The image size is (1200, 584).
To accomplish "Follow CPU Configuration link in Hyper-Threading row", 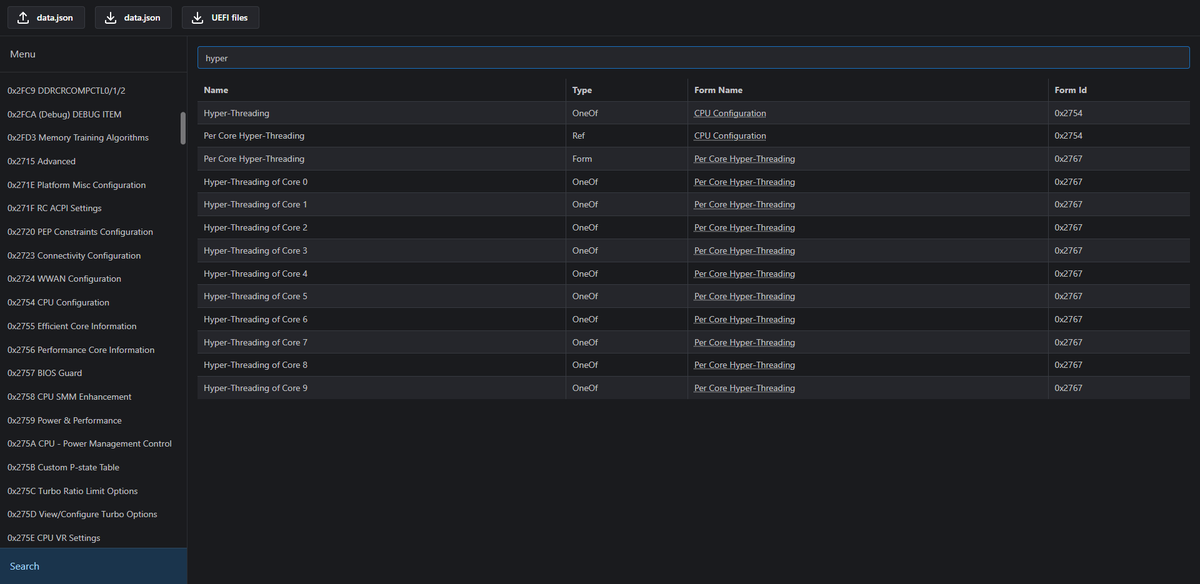I will click(730, 113).
